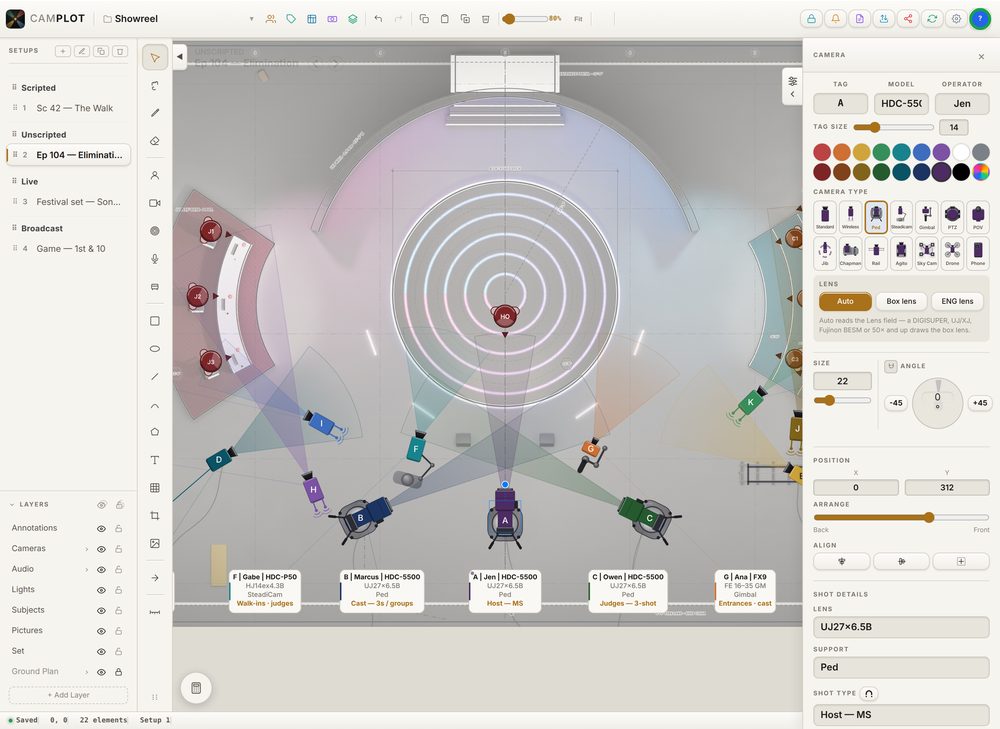This screenshot has height=729, width=1000.
Task: Hide the Subjects layer
Action: pos(101,610)
